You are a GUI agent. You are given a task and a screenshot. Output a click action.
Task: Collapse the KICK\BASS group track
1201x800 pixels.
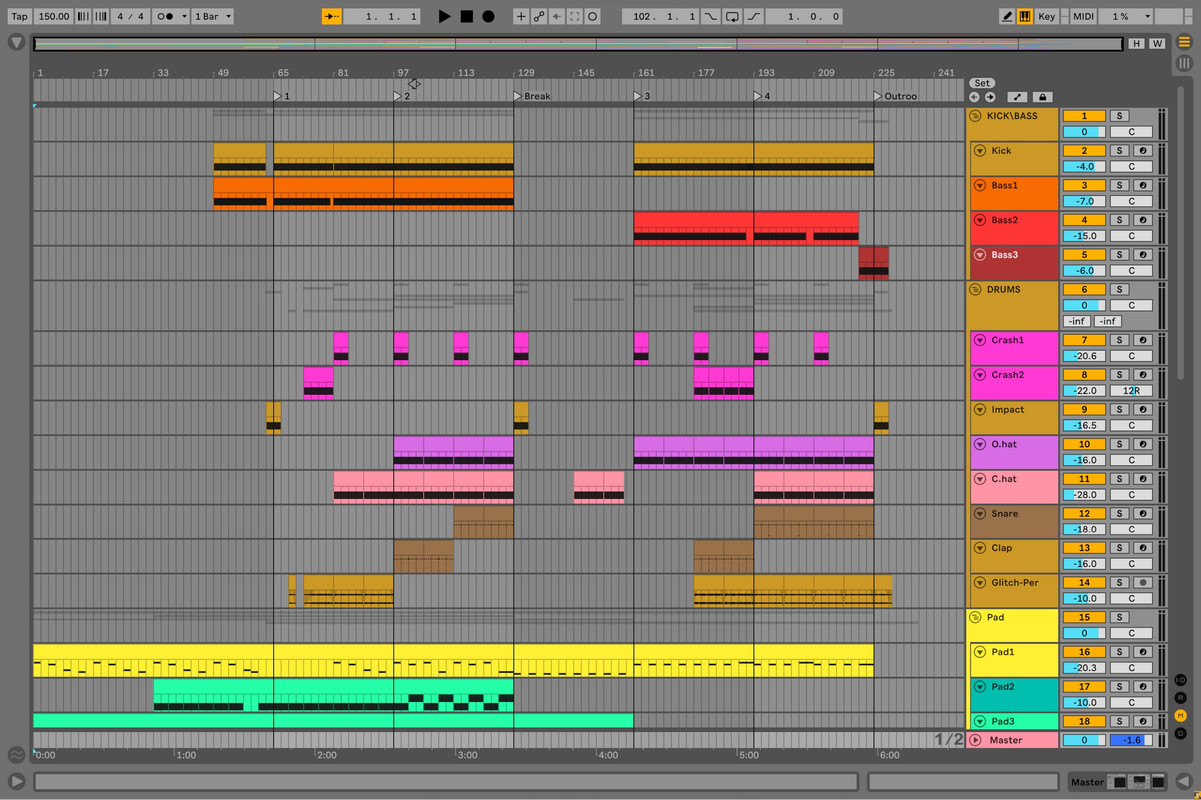point(976,116)
